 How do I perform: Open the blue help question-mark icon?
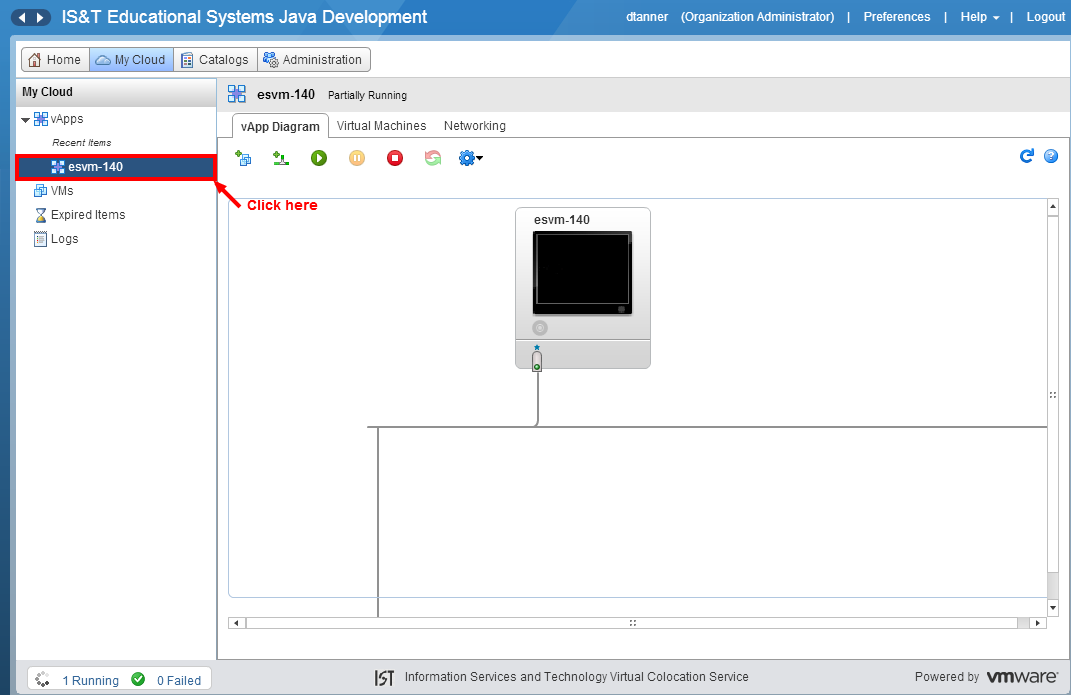(x=1051, y=156)
